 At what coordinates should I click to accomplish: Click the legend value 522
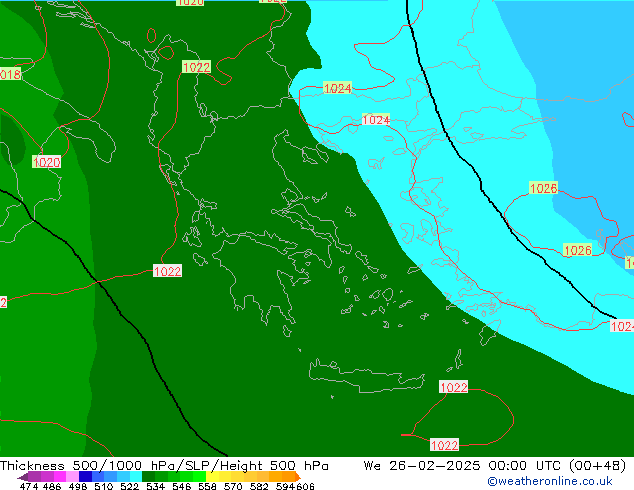(129, 486)
